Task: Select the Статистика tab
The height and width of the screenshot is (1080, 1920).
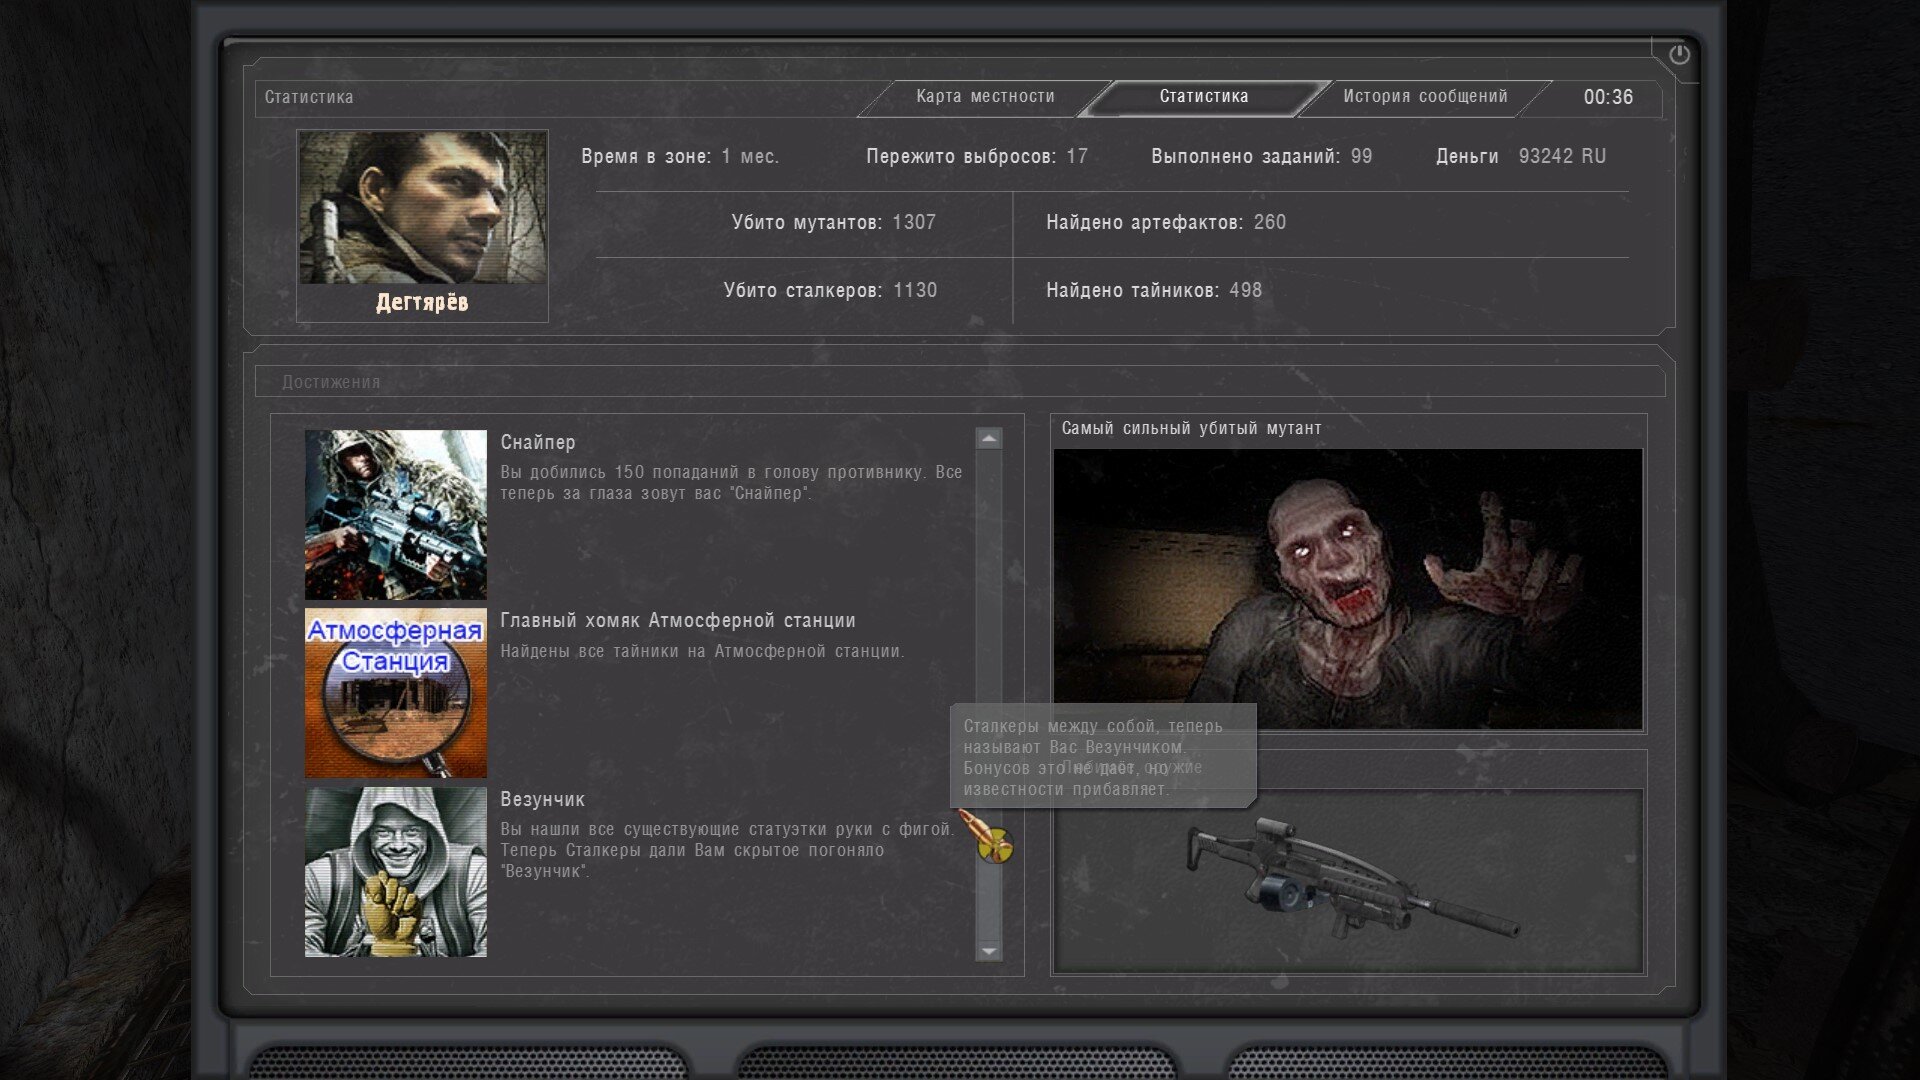Action: [x=1204, y=97]
